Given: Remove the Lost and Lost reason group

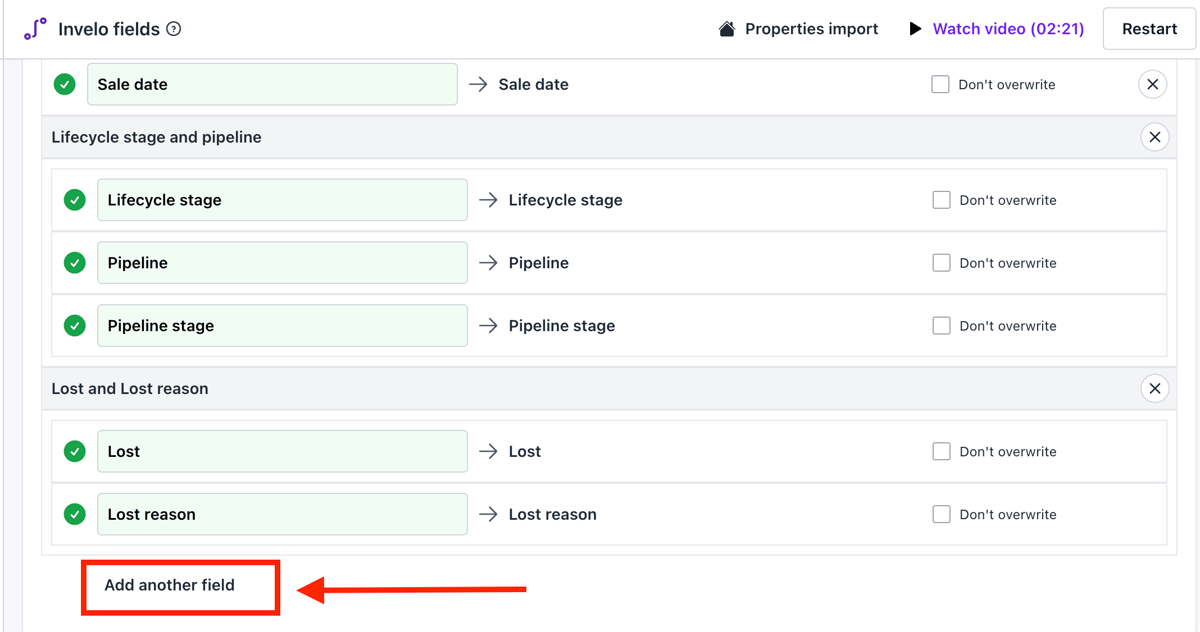Looking at the screenshot, I should [x=1154, y=388].
